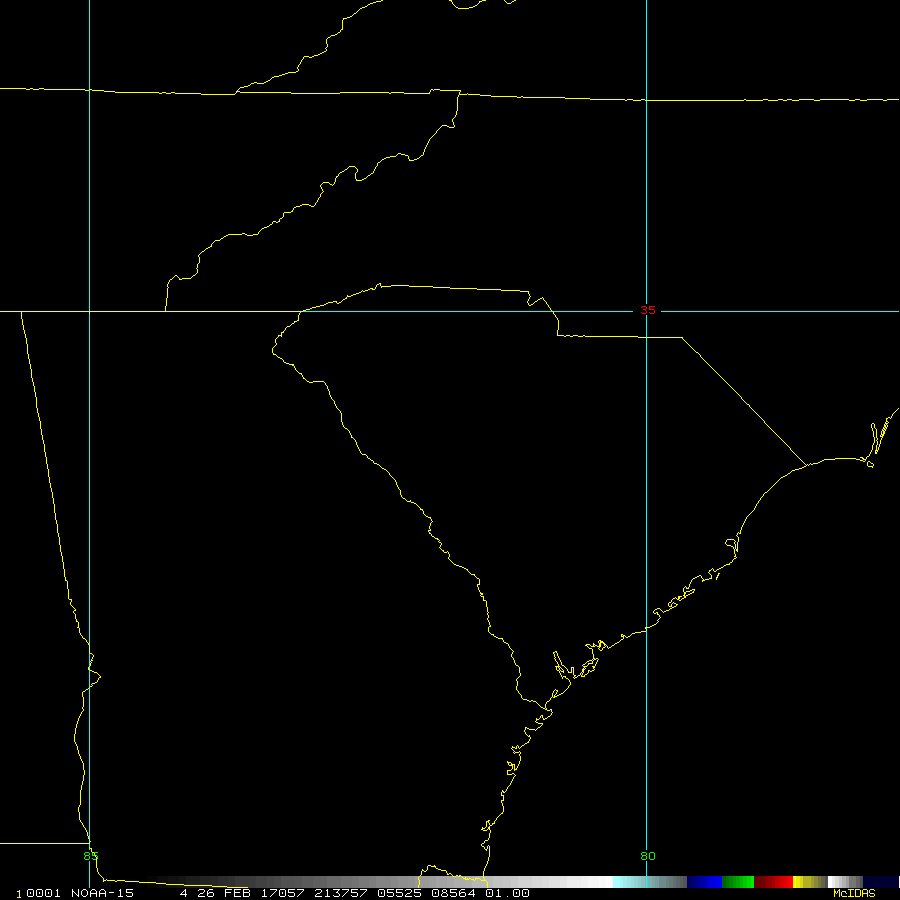Click the 05525 line coordinate value
Screen dimensions: 900x900
point(399,893)
